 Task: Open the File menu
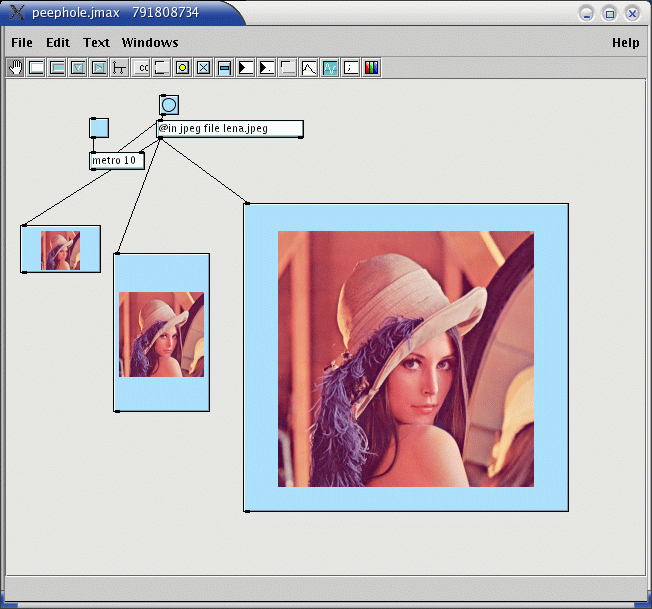pyautogui.click(x=22, y=42)
